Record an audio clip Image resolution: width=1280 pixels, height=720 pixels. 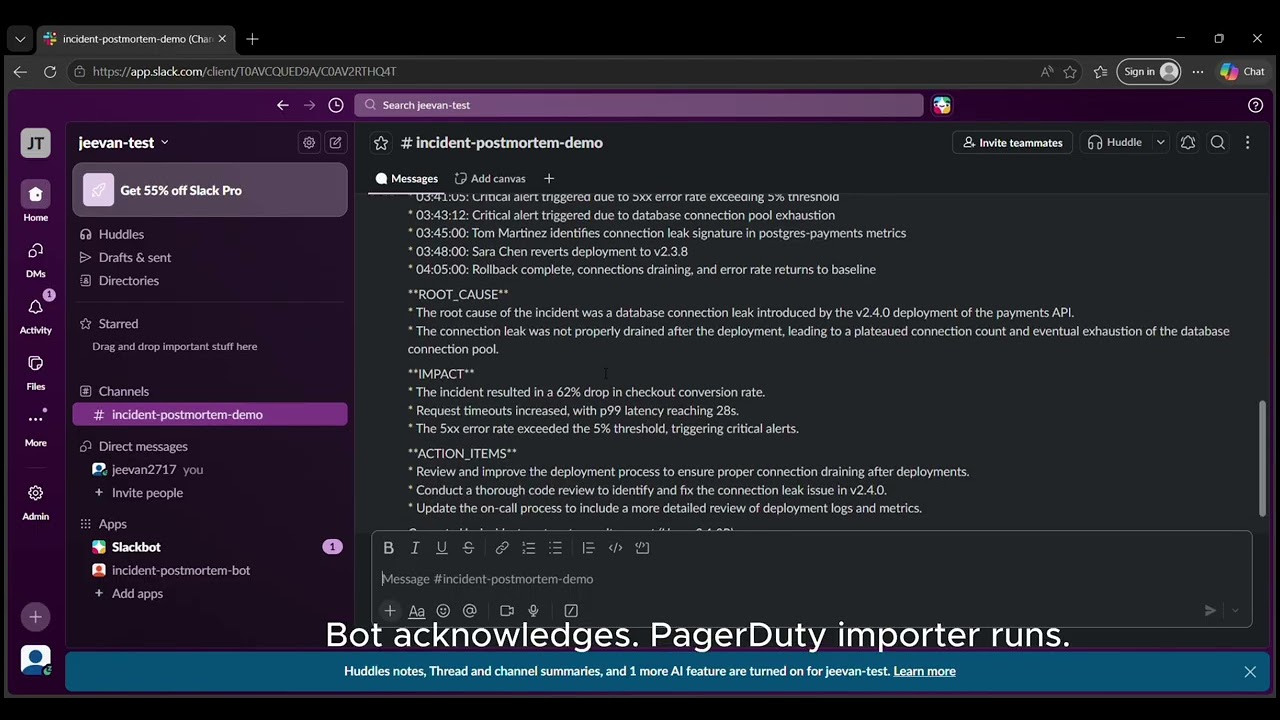pos(533,611)
